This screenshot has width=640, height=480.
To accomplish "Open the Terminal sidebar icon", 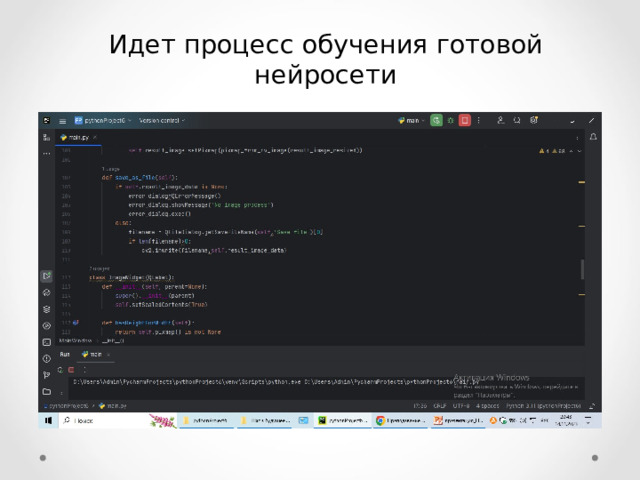I will pyautogui.click(x=47, y=342).
